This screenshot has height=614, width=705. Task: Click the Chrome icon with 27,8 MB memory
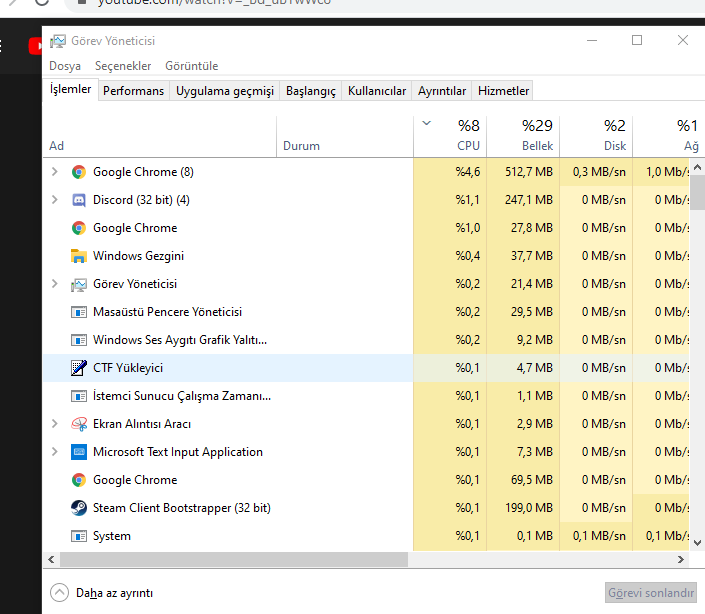click(x=79, y=228)
